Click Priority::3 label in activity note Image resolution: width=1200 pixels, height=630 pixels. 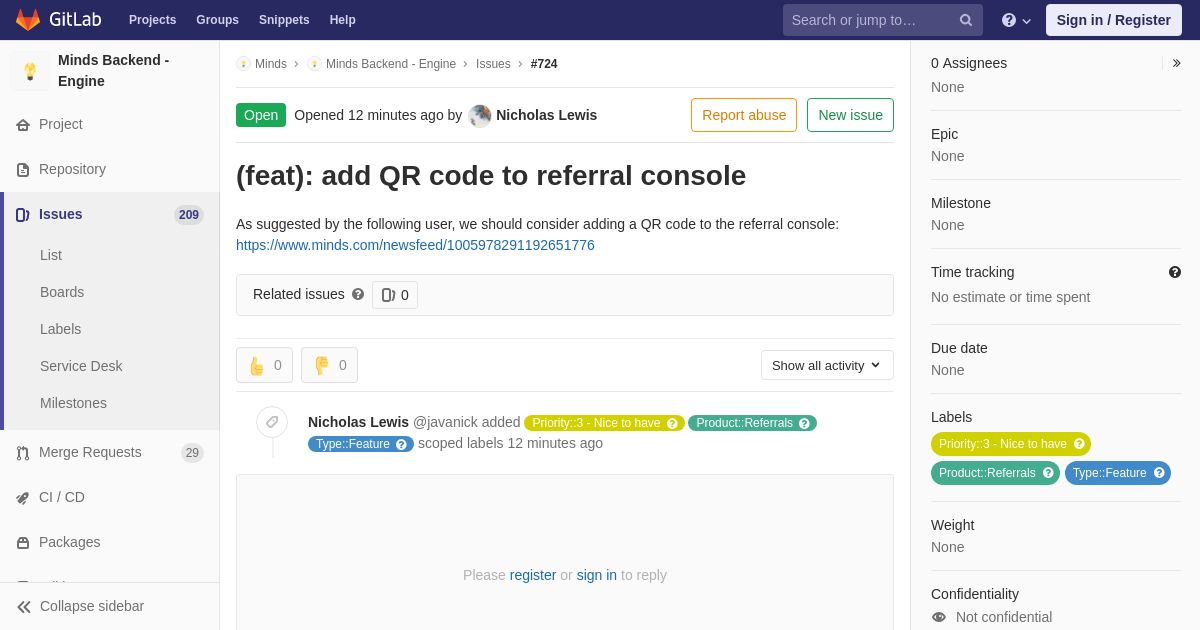[x=596, y=423]
